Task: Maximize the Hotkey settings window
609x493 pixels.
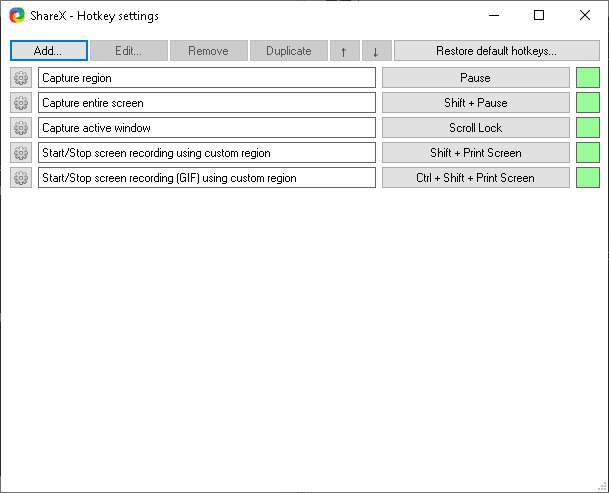Action: click(539, 16)
